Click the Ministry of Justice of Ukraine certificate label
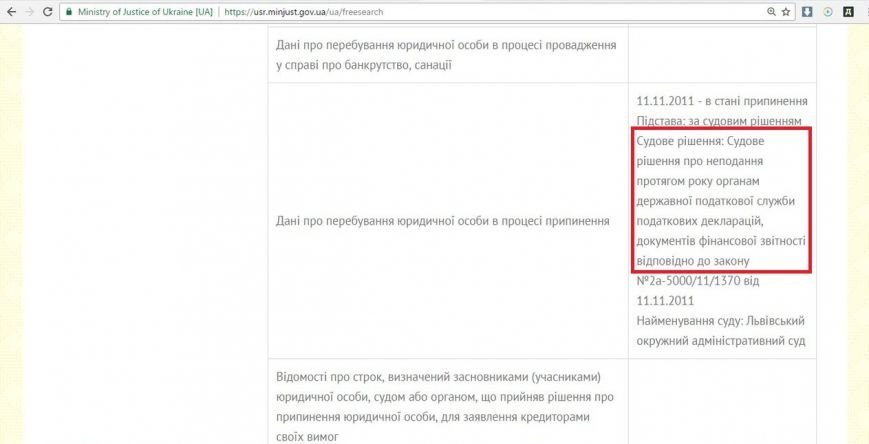 tap(145, 12)
